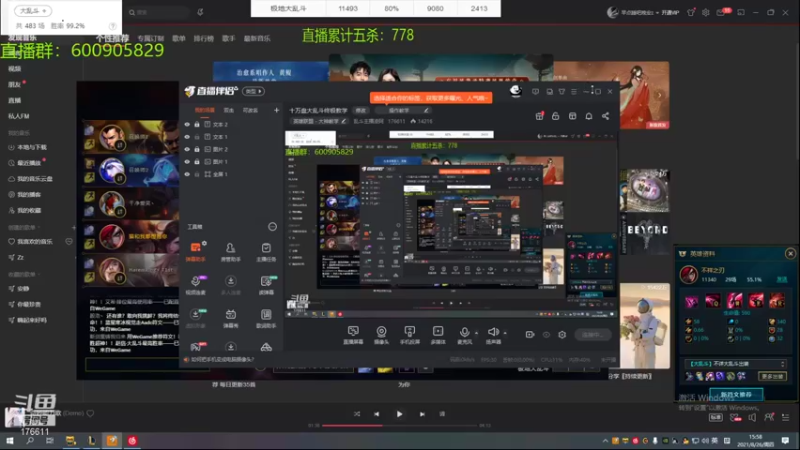This screenshot has width=800, height=450.
Task: Toggle lock on 文本 2 source
Action: click(197, 124)
